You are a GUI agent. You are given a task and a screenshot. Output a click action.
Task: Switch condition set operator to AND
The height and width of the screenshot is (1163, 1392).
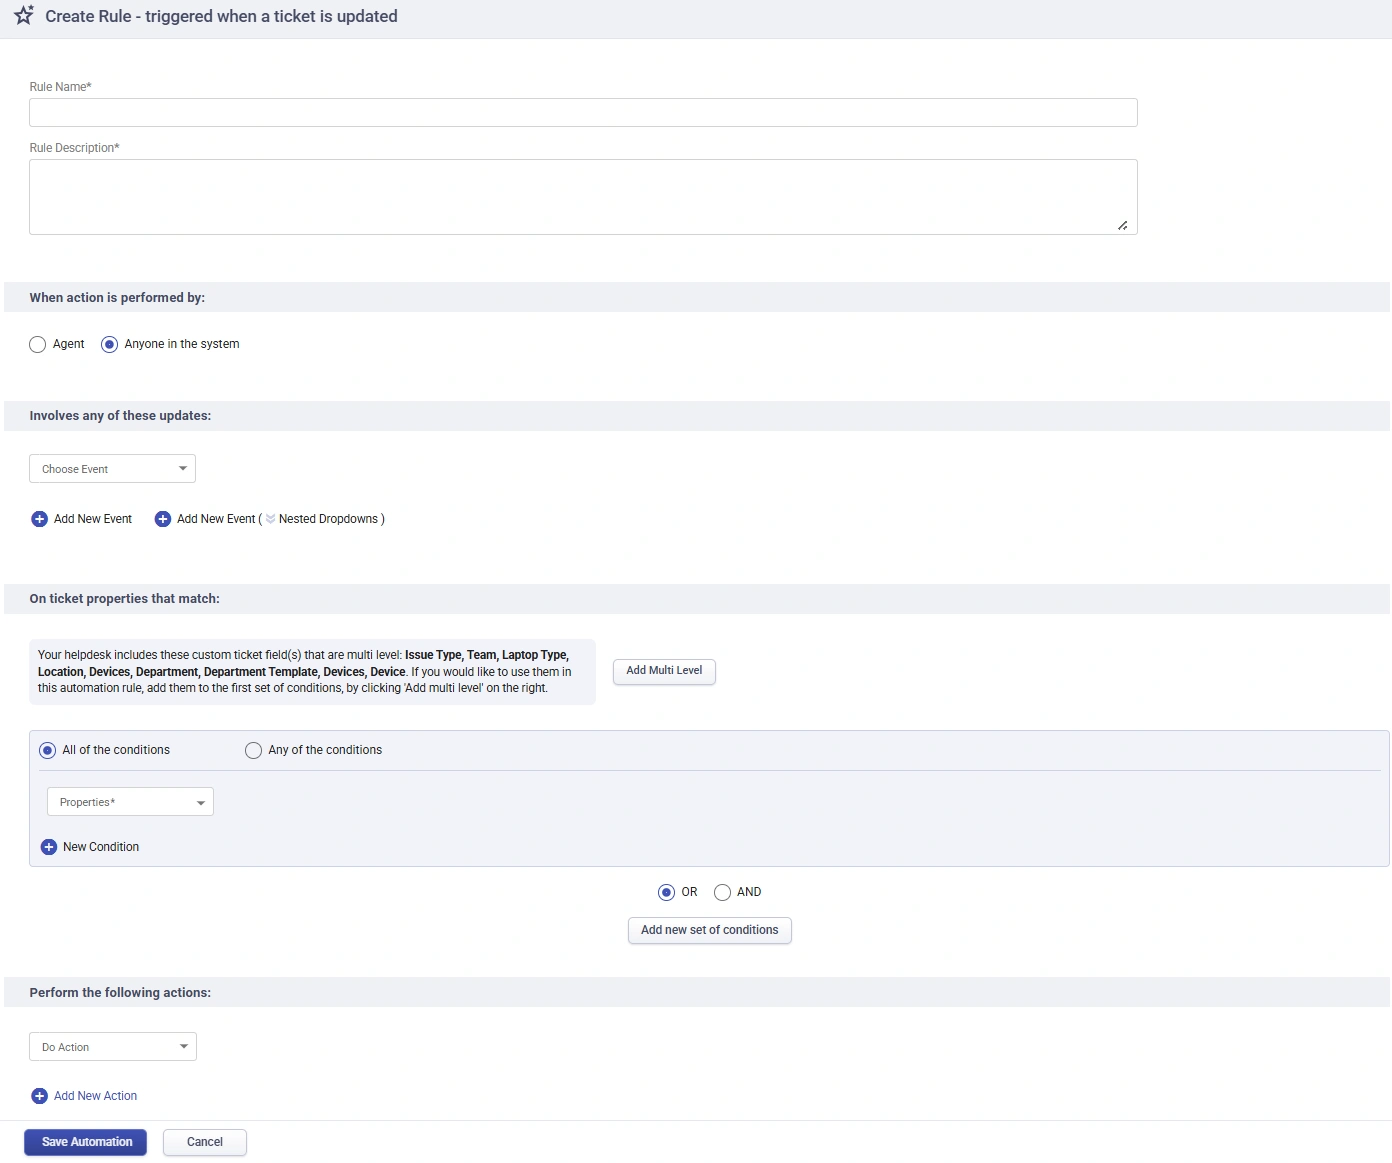tap(722, 893)
